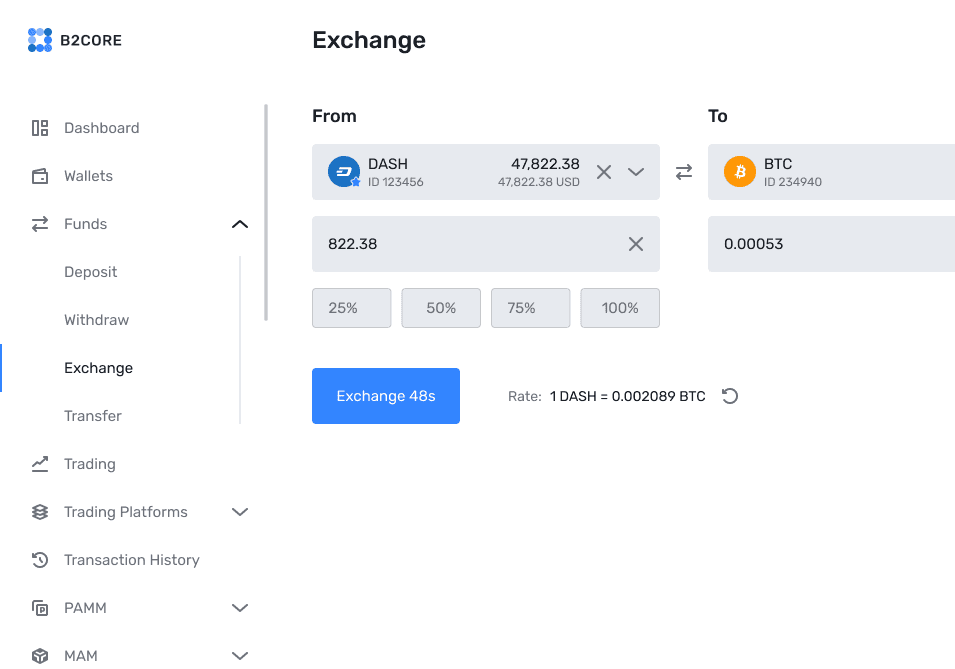Viewport: 955px width, 669px height.
Task: Expand the PAMM submenu
Action: tap(240, 608)
